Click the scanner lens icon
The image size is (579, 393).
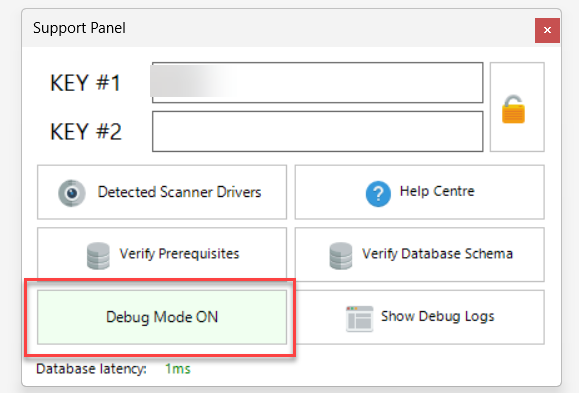72,193
